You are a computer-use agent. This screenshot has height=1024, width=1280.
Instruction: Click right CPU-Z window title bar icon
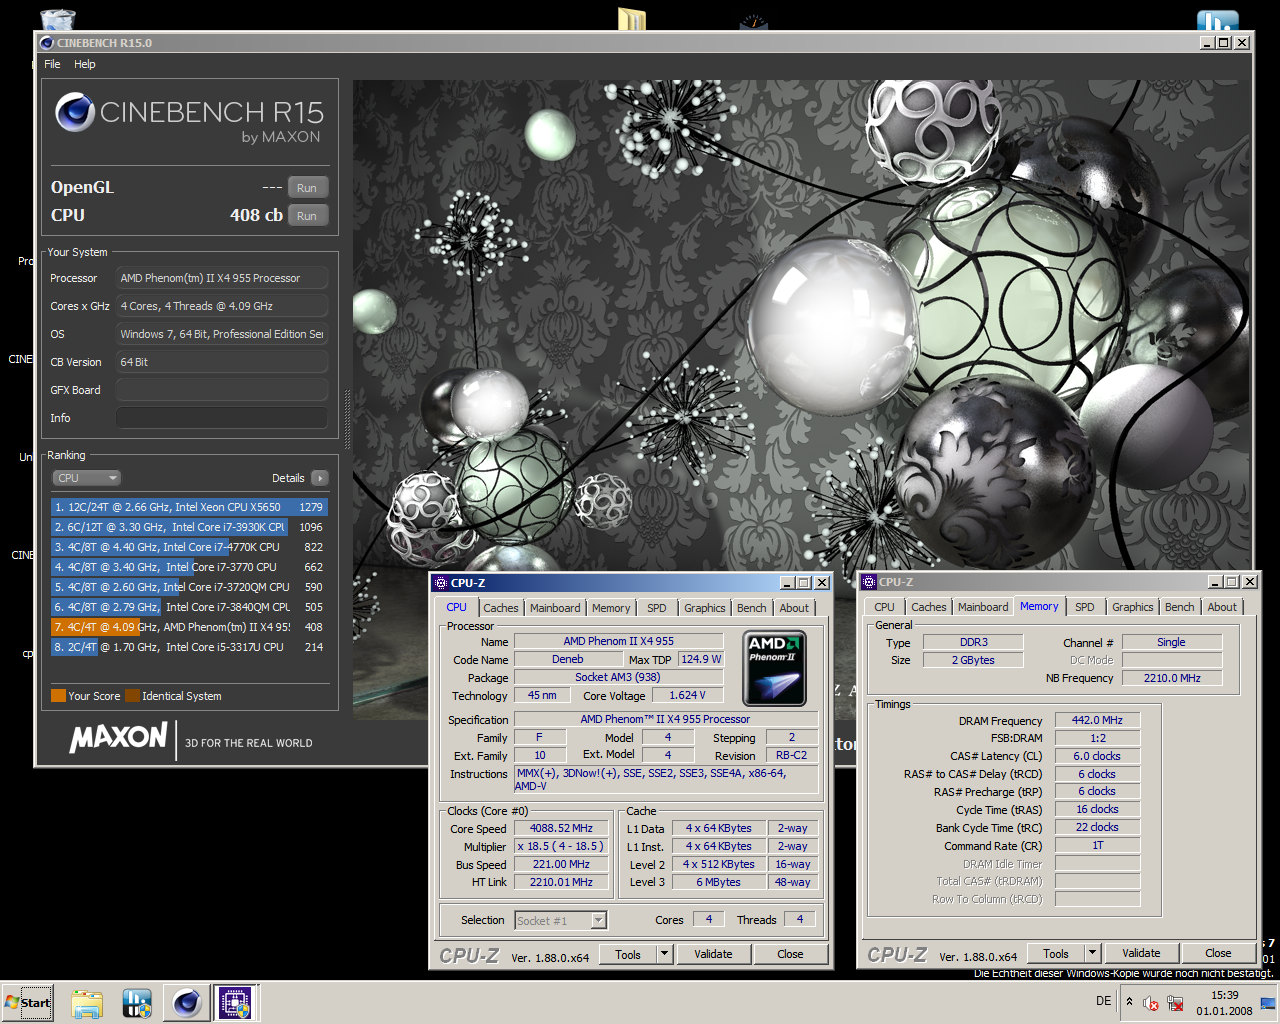868,582
